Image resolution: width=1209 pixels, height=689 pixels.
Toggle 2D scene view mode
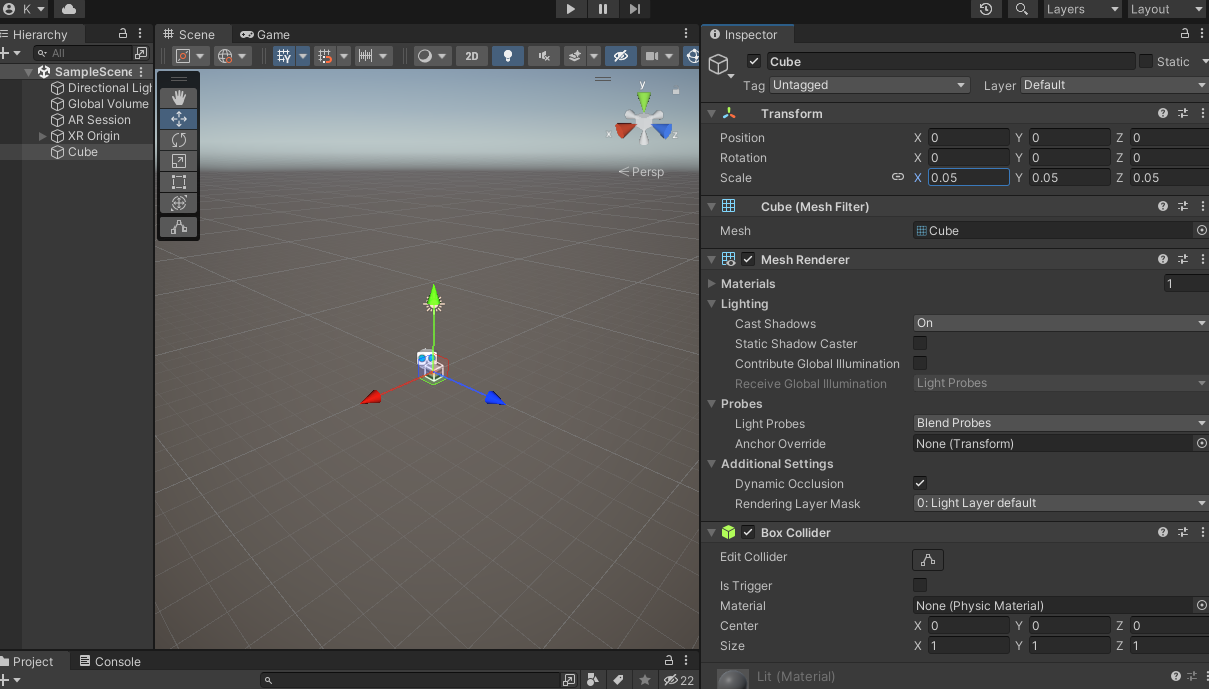(x=472, y=56)
